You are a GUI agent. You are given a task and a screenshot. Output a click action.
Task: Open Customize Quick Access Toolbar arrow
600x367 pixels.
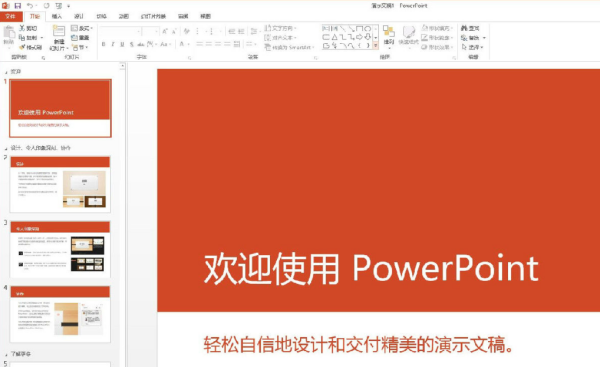pyautogui.click(x=68, y=6)
